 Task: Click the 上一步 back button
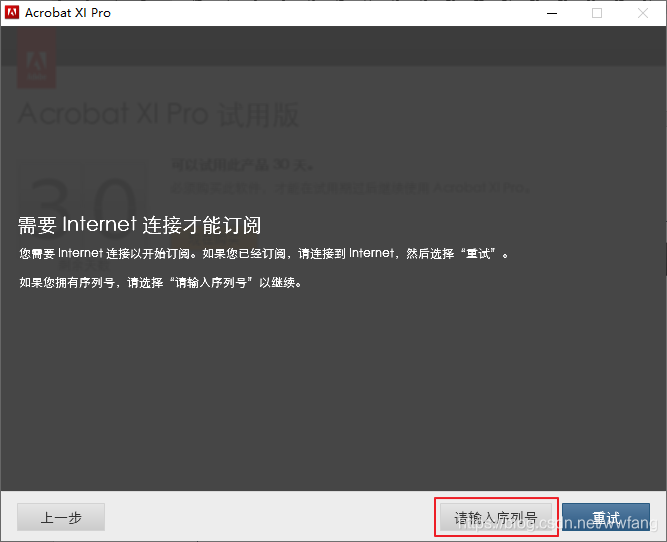tap(61, 517)
